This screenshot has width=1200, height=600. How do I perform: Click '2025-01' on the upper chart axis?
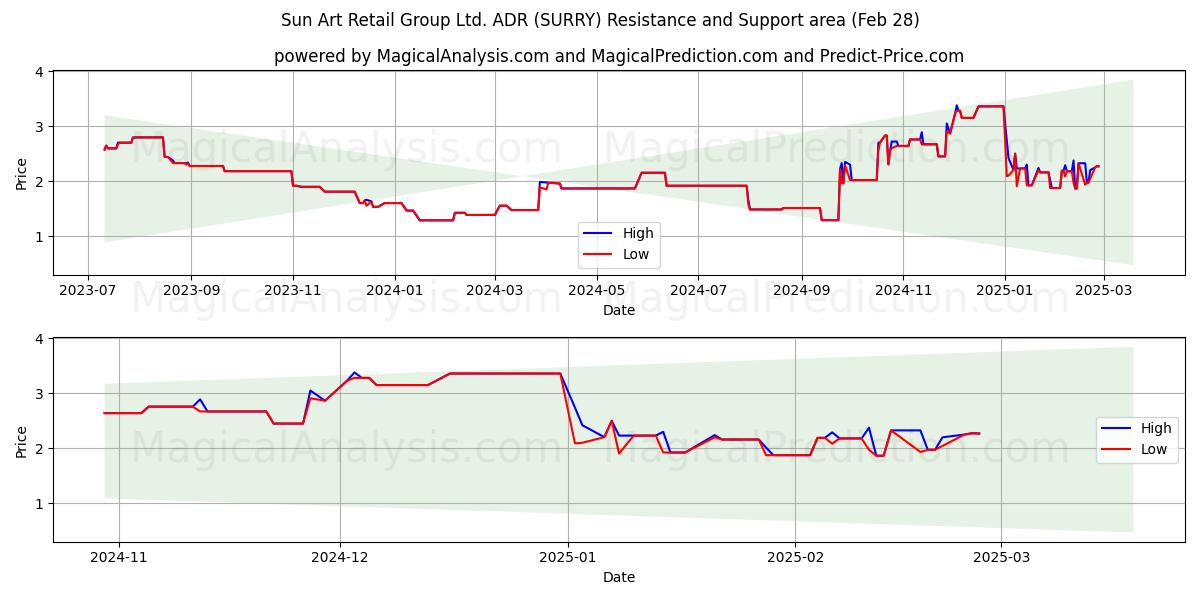tap(1005, 291)
